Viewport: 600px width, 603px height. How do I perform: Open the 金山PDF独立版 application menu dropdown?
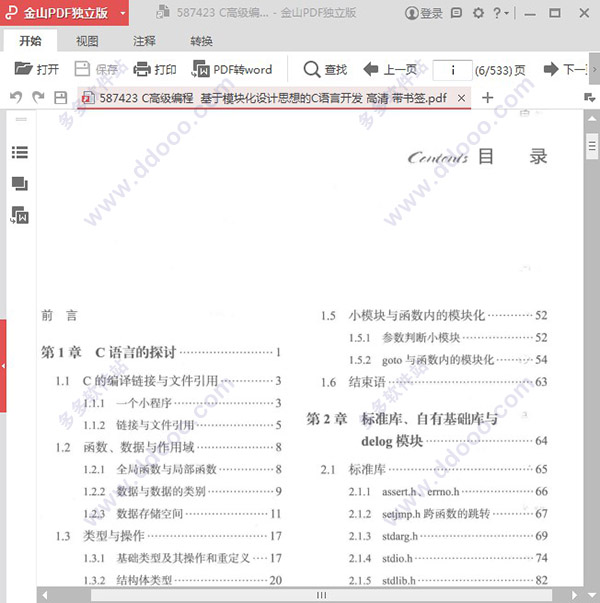(123, 13)
